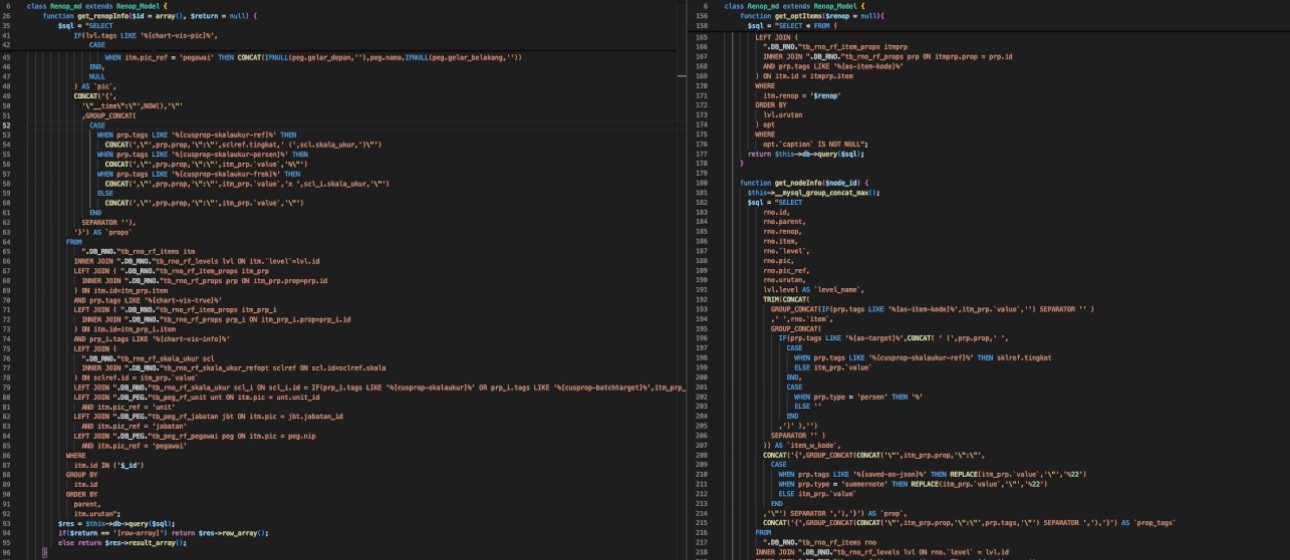Click 'itm.urutan";' on line 92
1290x560 pixels.
pyautogui.click(x=96, y=513)
